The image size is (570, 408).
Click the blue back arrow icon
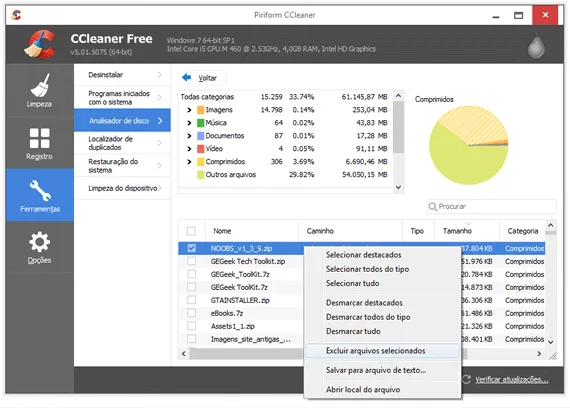[x=186, y=77]
